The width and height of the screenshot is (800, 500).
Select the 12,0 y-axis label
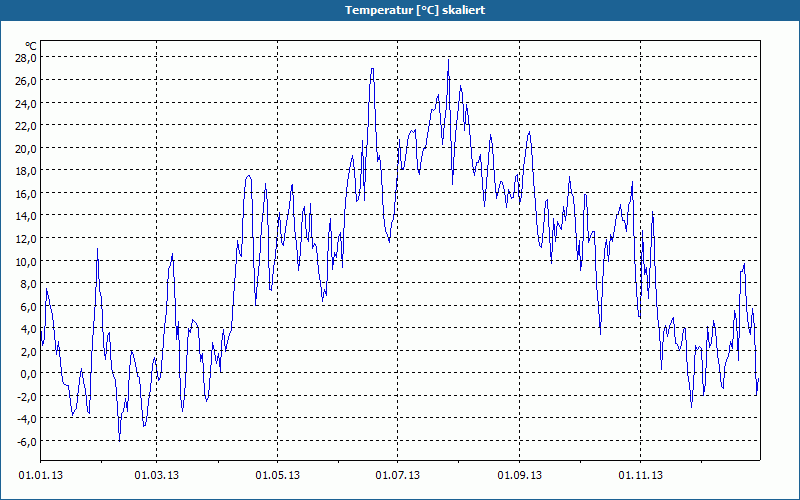tap(26, 238)
